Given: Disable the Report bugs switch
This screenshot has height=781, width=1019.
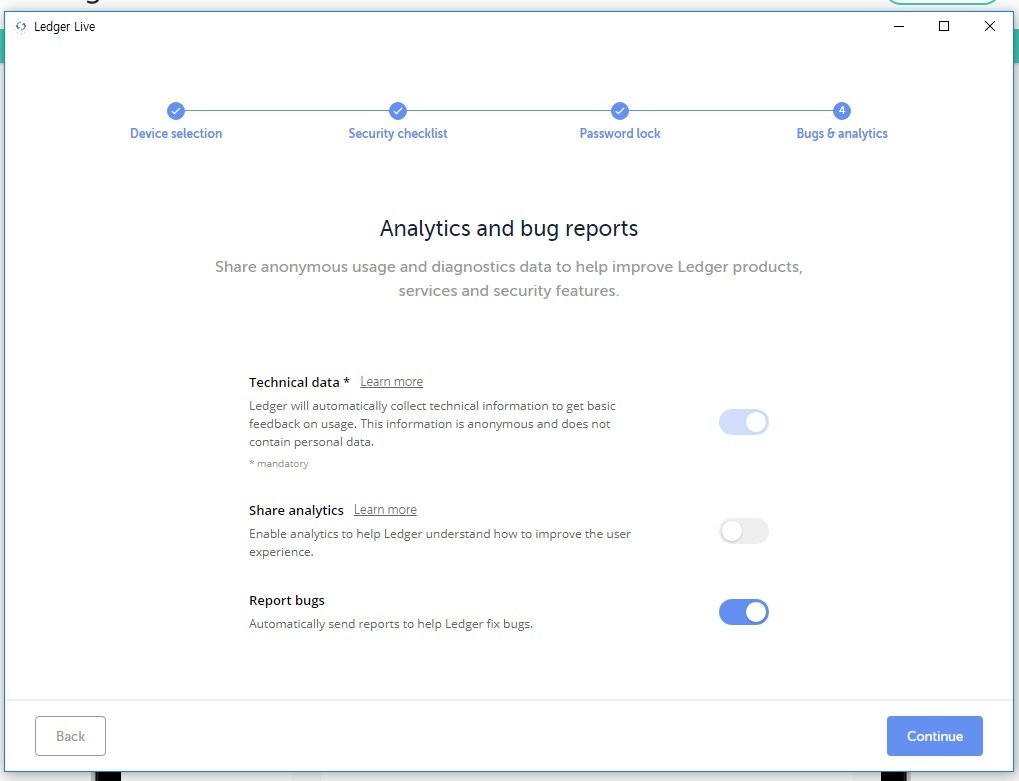Looking at the screenshot, I should pyautogui.click(x=743, y=612).
